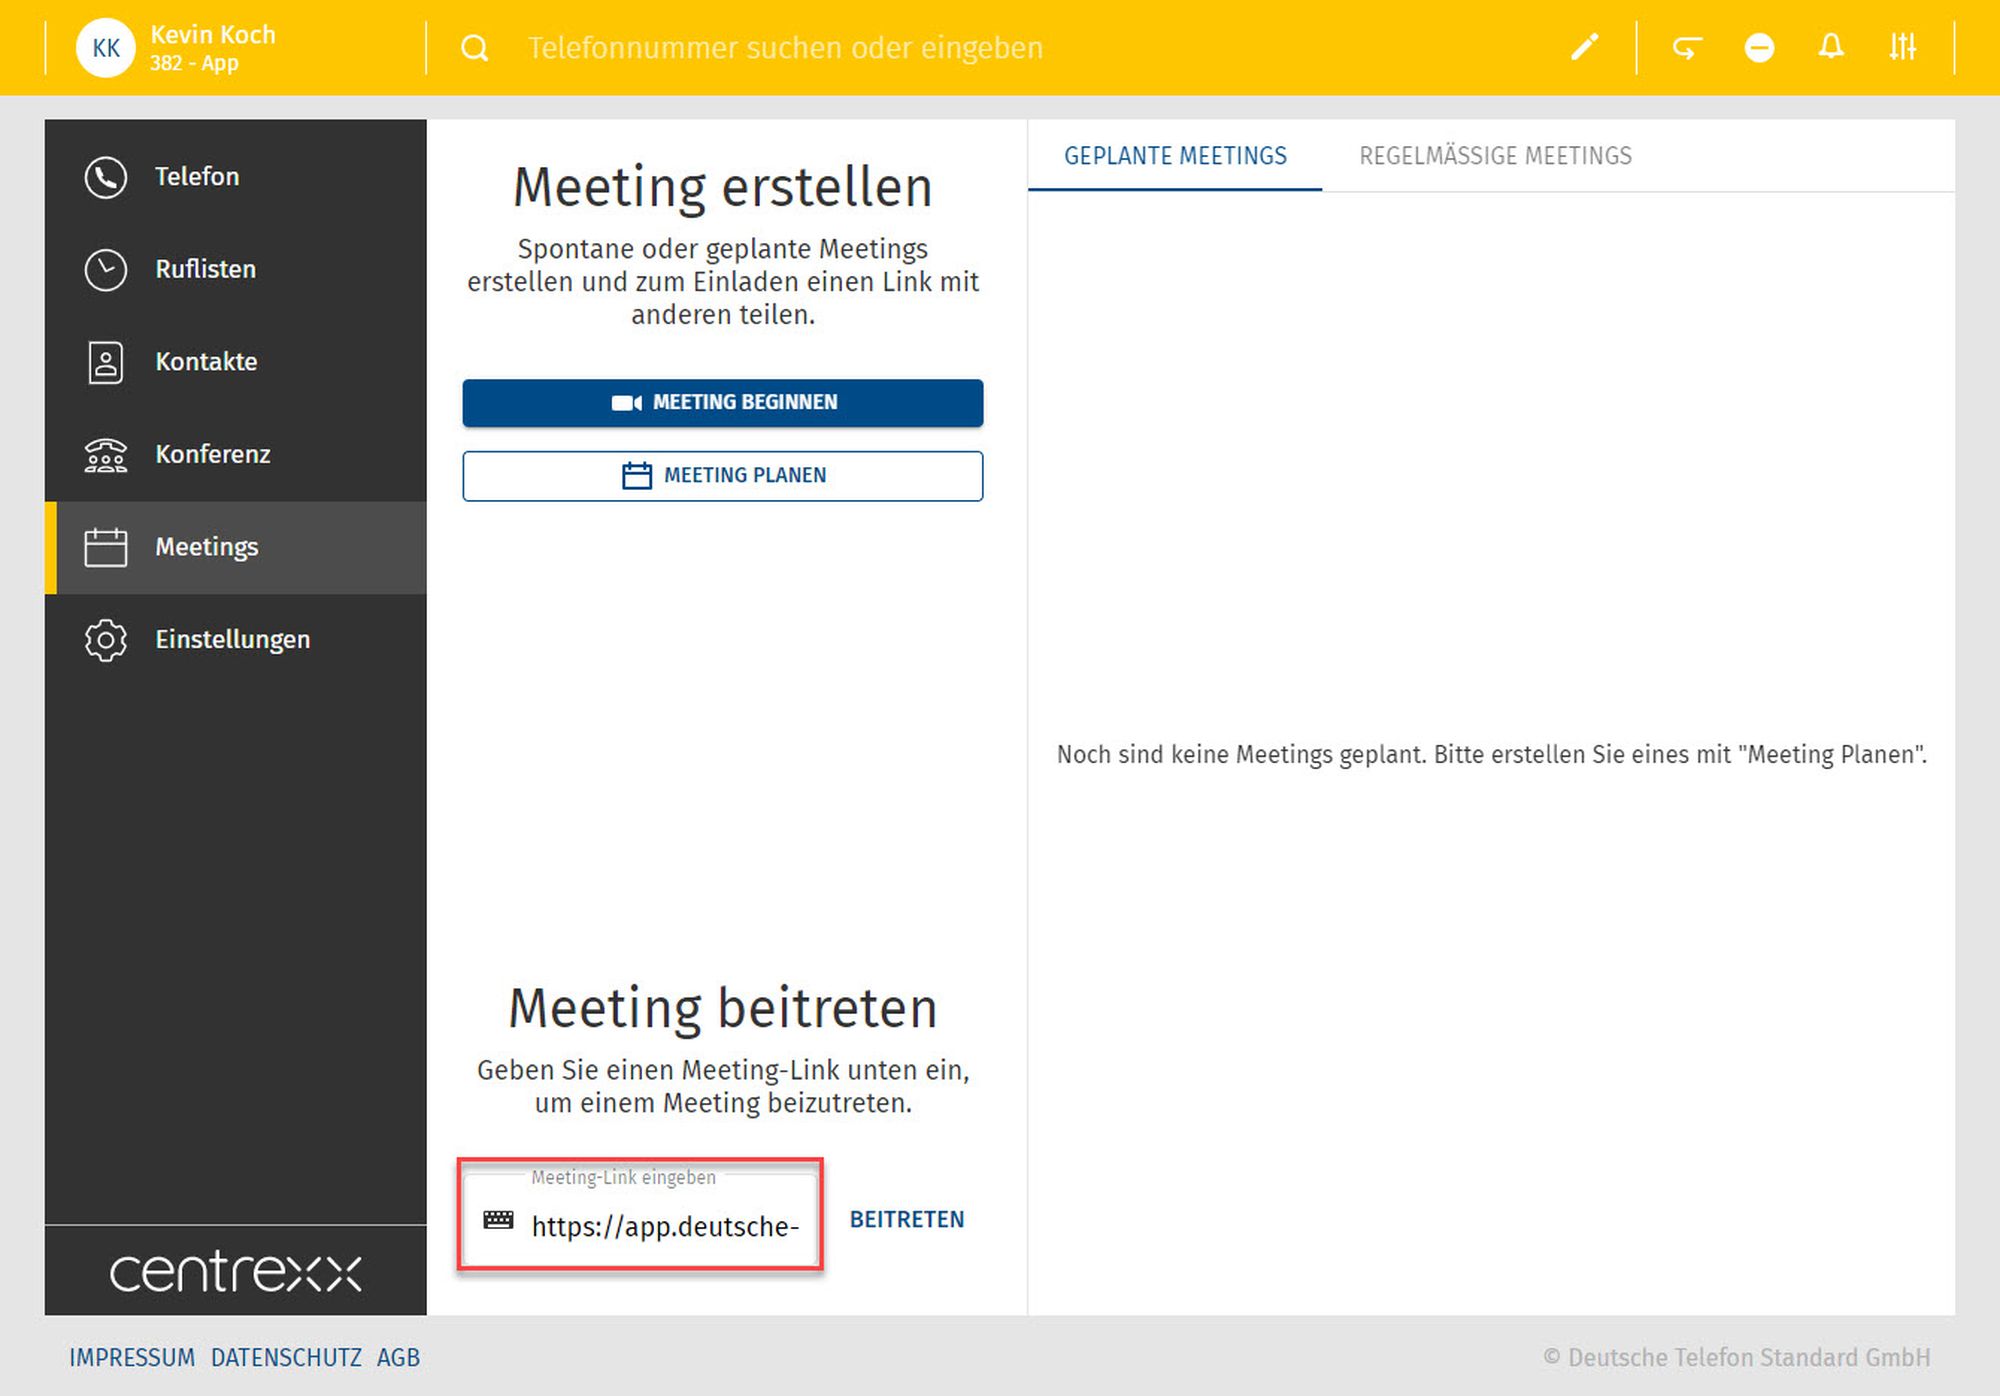Open the Datenschutz footer link
2000x1396 pixels.
(x=286, y=1358)
